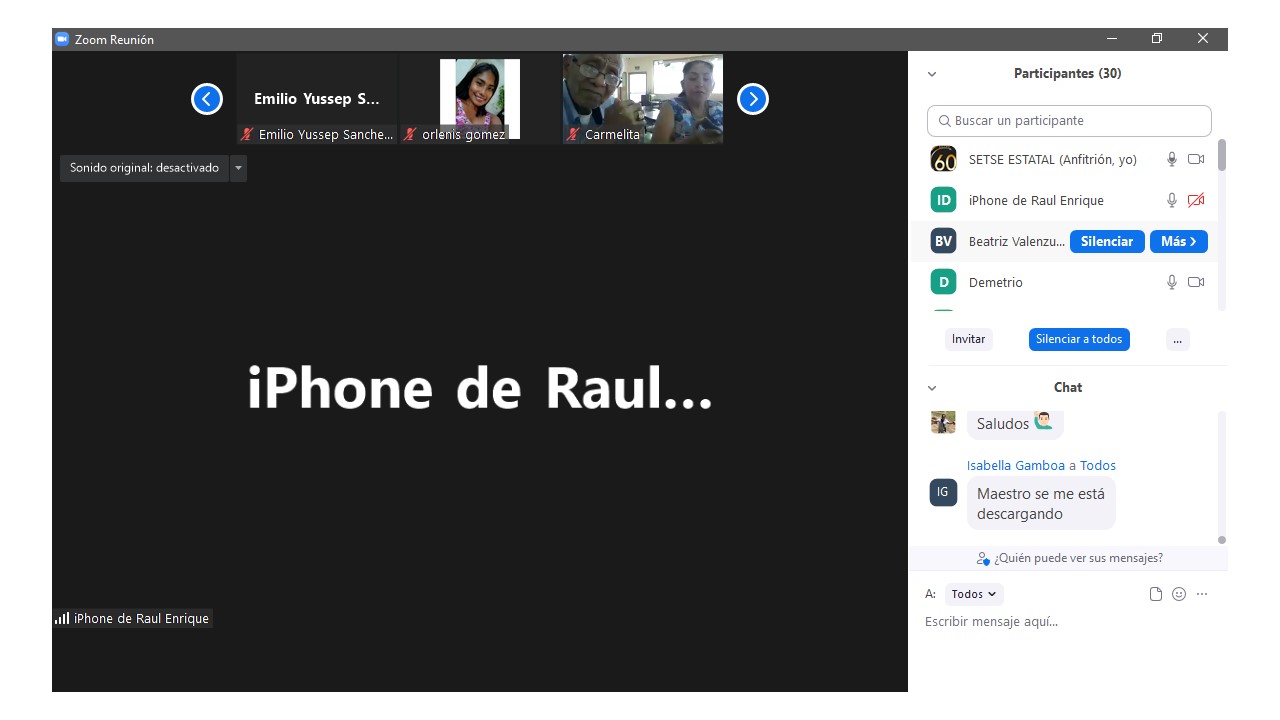Click iPhone de Raul Enrique label on main video
The width and height of the screenshot is (1280, 720).
coord(141,619)
